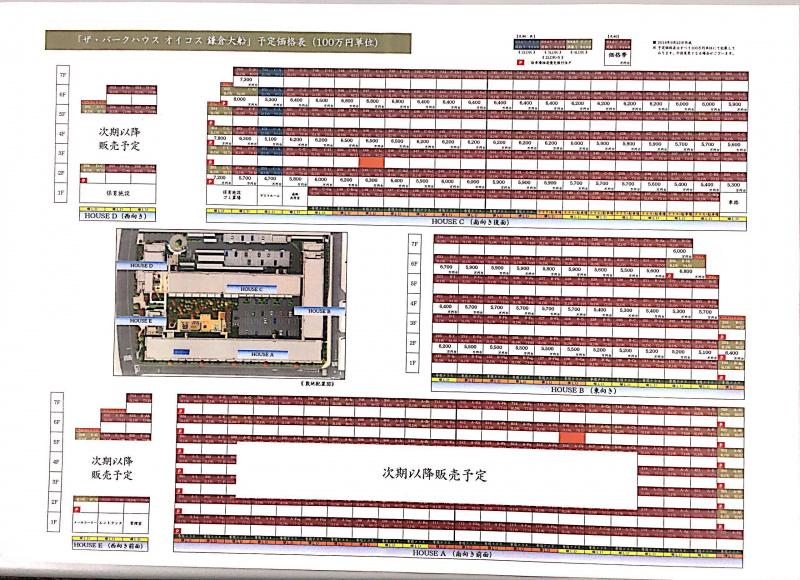Select the HOUSE E marker on the site map
The width and height of the screenshot is (800, 580).
click(x=139, y=322)
